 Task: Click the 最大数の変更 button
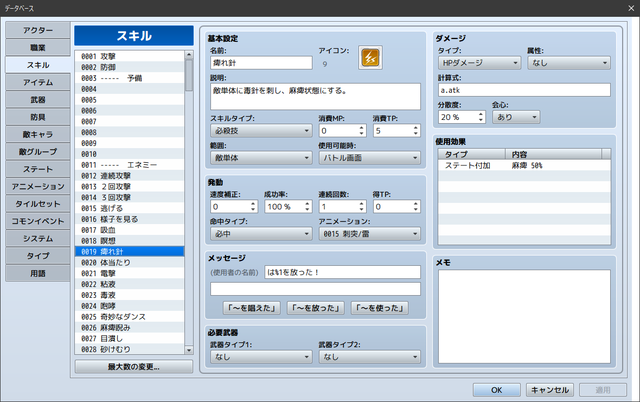coord(134,367)
